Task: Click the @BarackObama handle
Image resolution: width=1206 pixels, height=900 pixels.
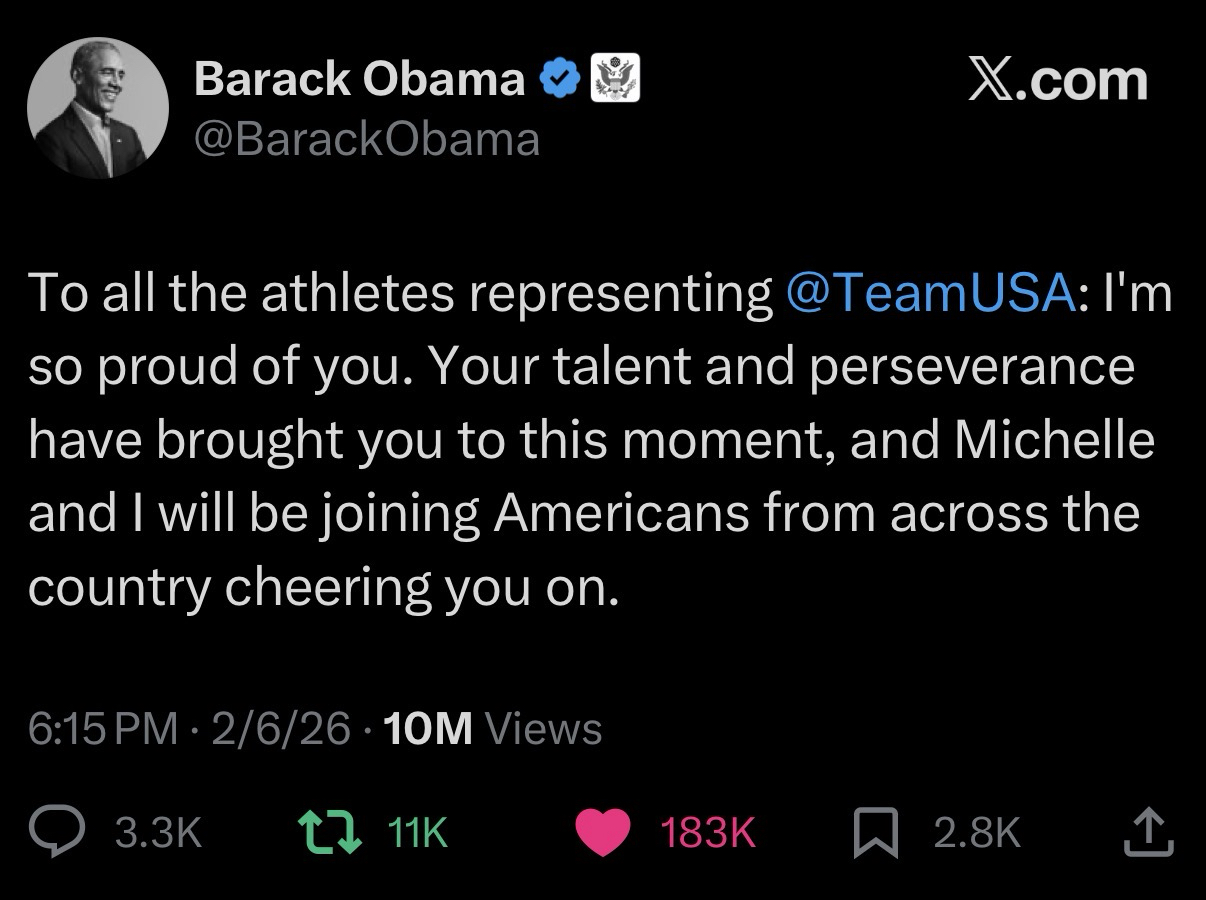Action: pyautogui.click(x=366, y=139)
